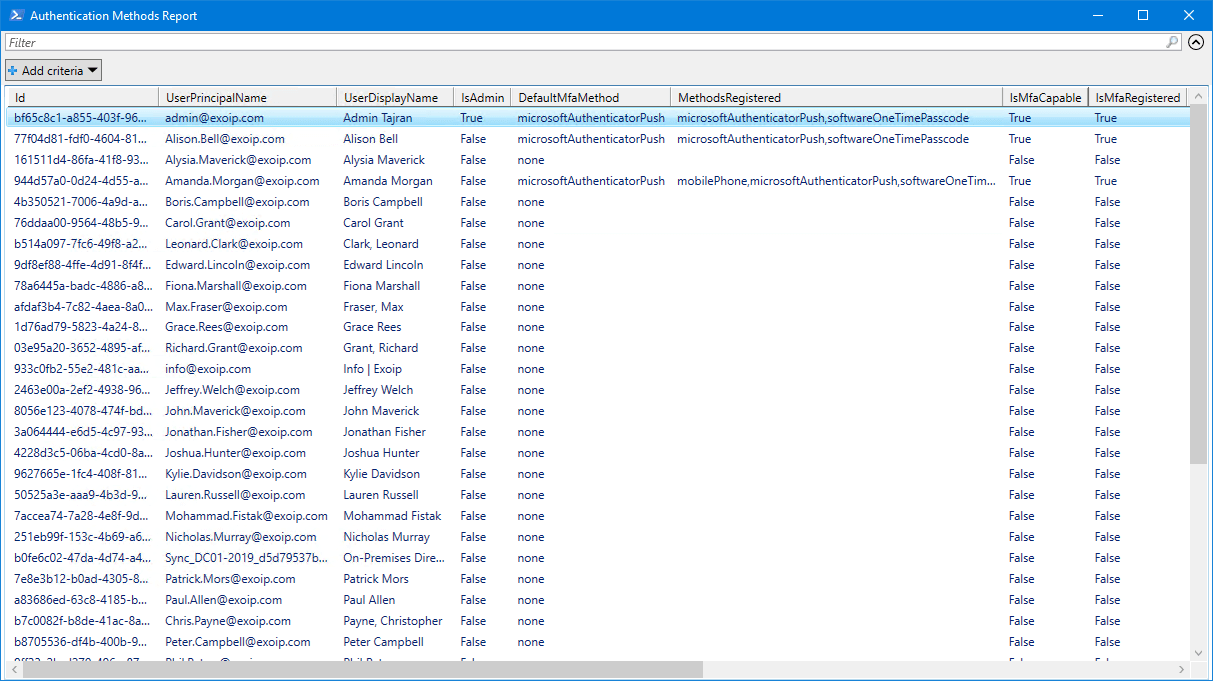Select the Alison.Bell@exoip.com row
This screenshot has width=1213, height=681.
[225, 139]
